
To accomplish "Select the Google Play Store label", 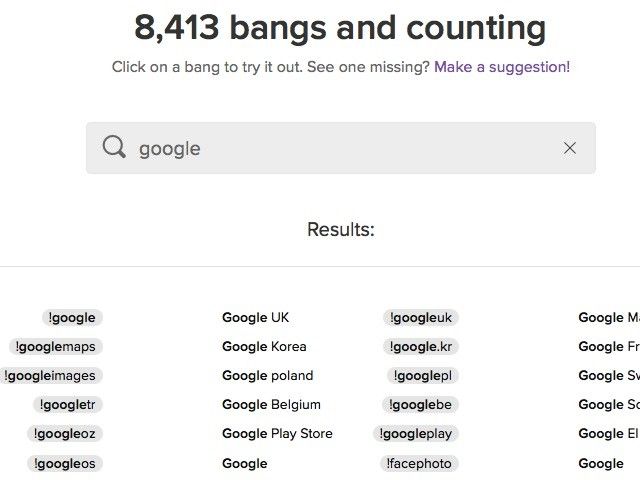I will [x=277, y=433].
